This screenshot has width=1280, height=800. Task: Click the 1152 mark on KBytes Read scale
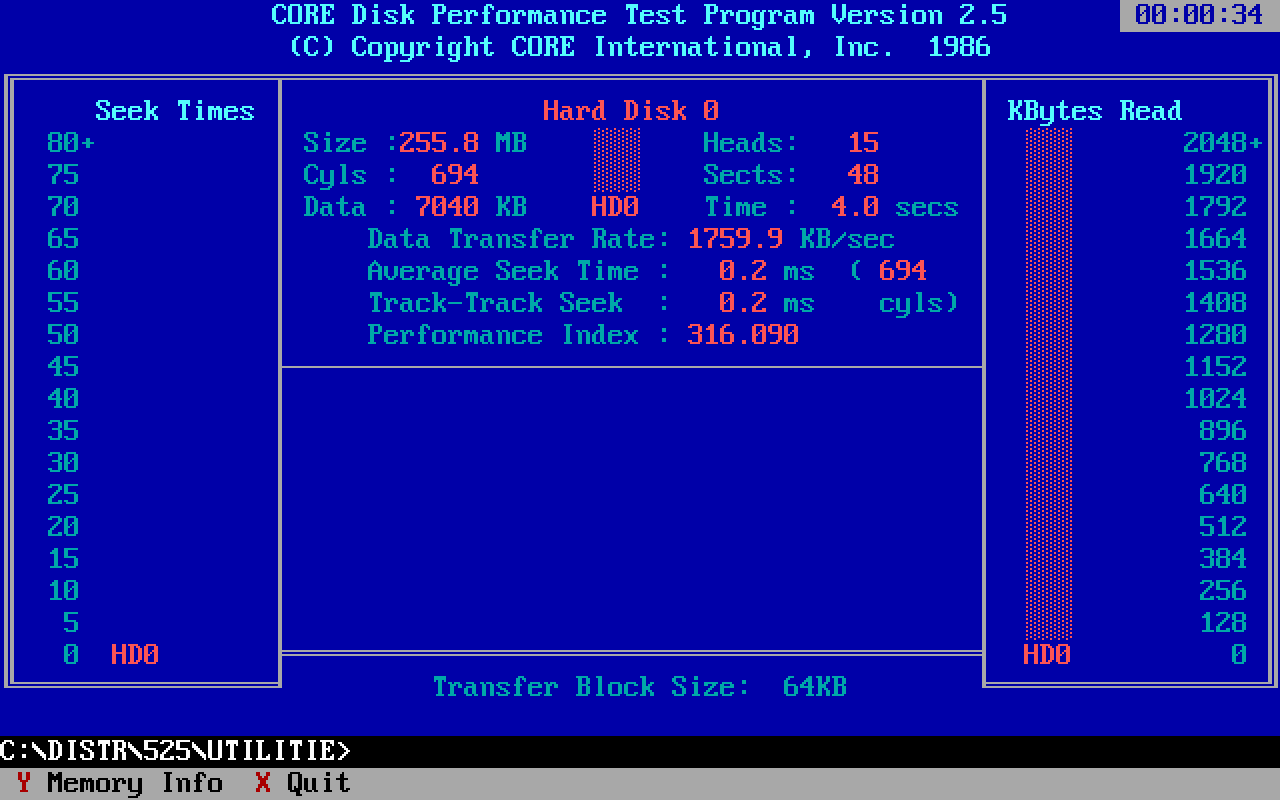point(1215,367)
